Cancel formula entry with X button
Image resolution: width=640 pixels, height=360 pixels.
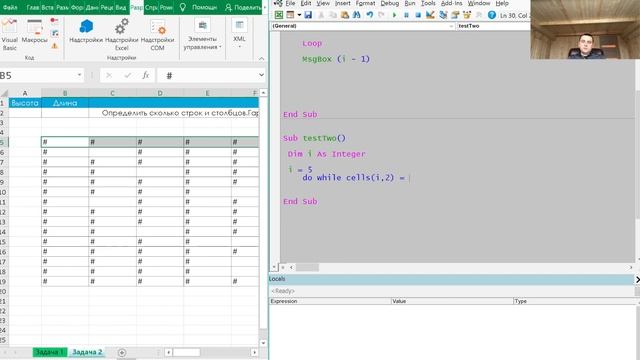[x=109, y=76]
